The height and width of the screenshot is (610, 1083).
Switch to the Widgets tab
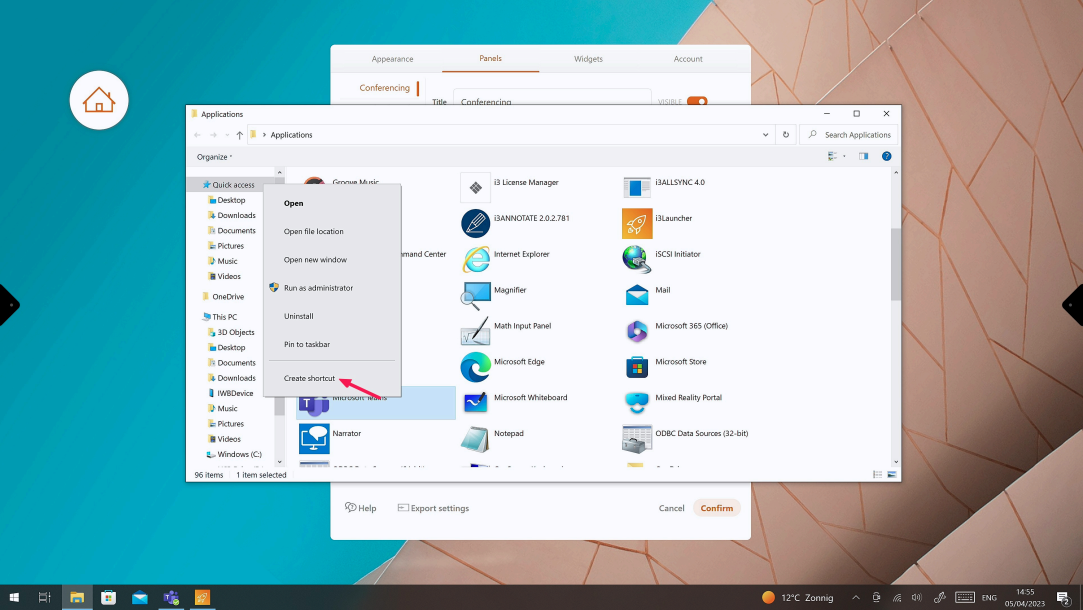coord(588,59)
